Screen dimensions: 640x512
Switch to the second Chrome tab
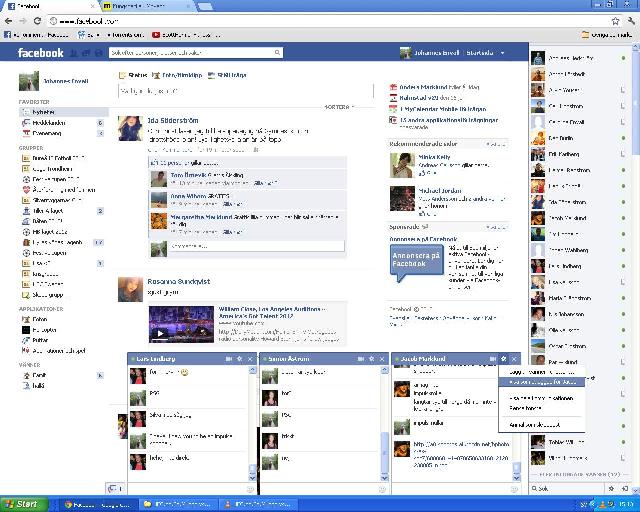click(147, 6)
